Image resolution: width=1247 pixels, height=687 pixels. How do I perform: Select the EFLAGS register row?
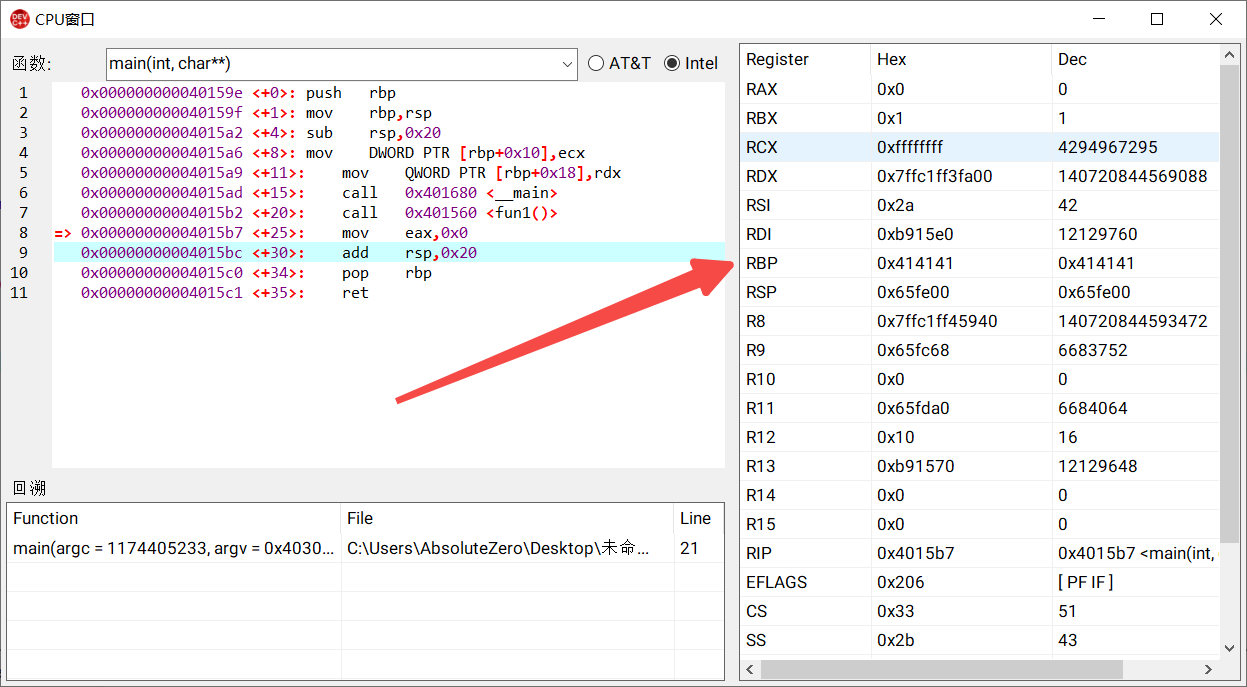980,582
